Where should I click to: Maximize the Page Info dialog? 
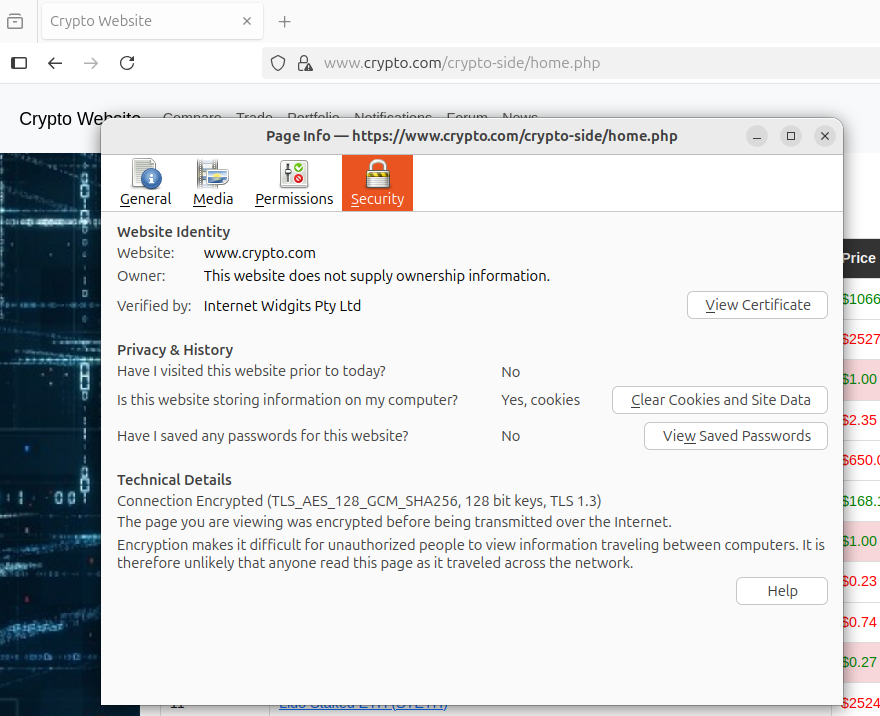[x=790, y=136]
